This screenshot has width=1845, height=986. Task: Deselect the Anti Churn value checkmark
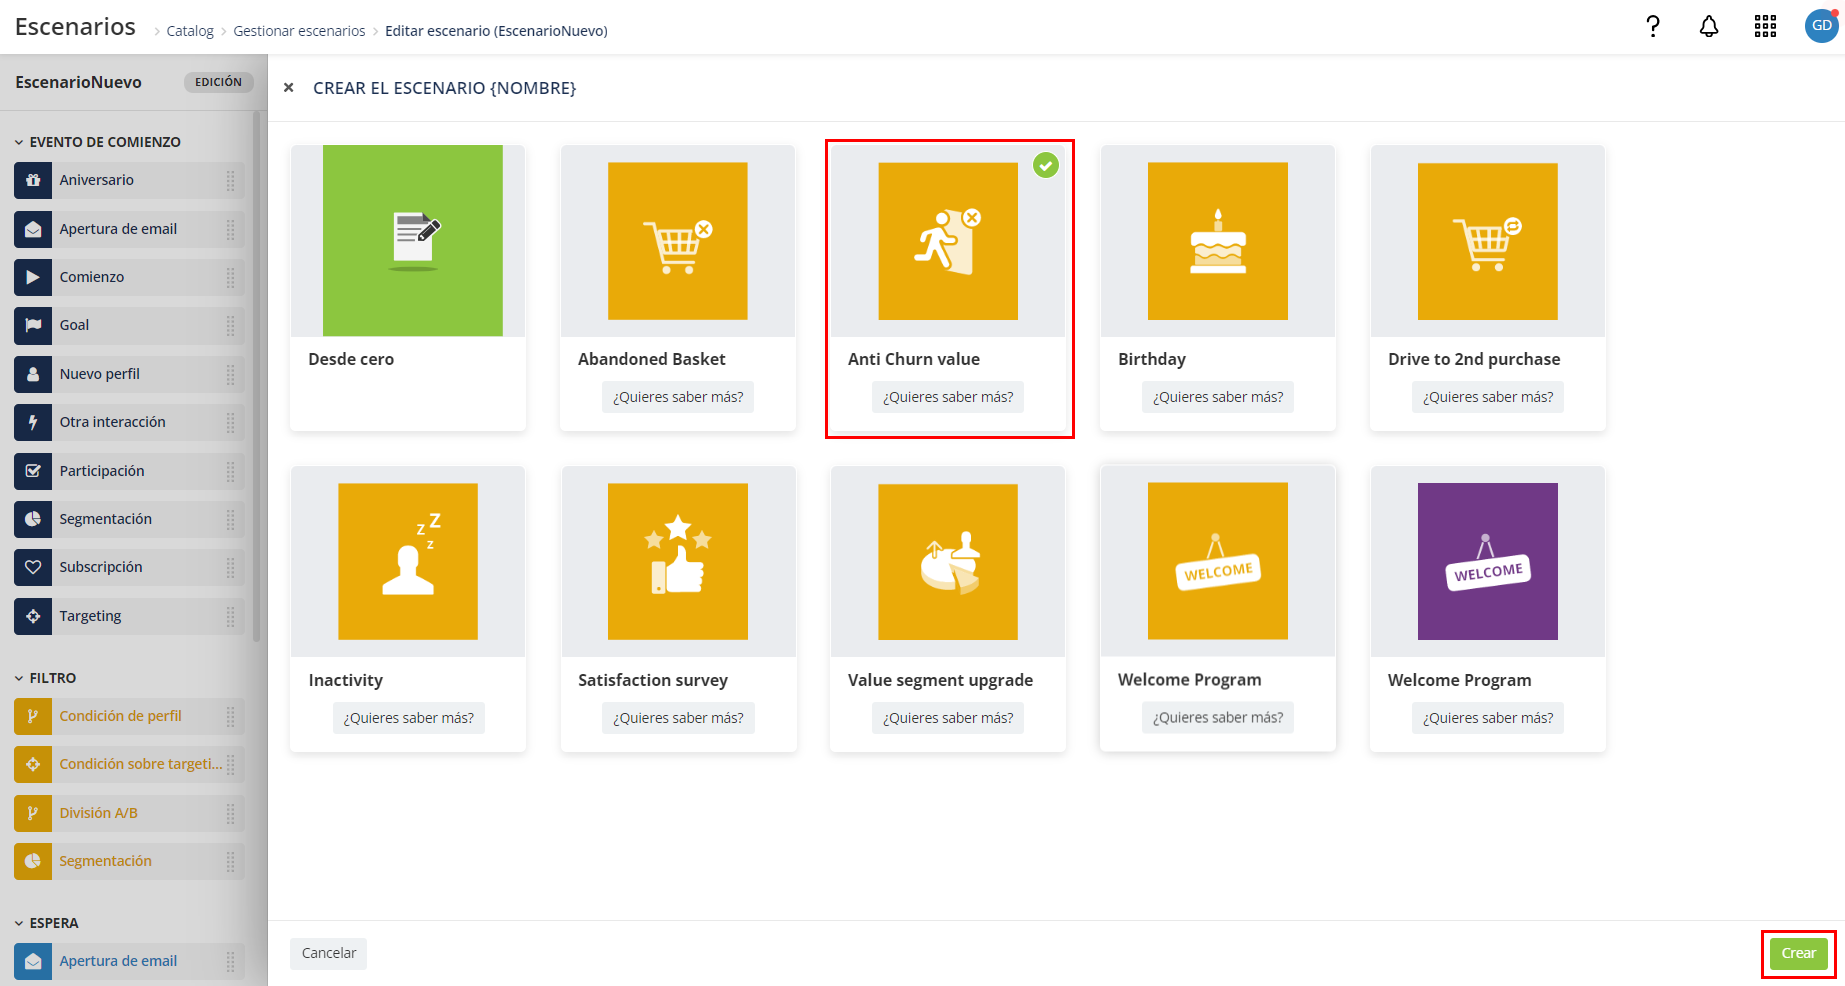[1046, 165]
